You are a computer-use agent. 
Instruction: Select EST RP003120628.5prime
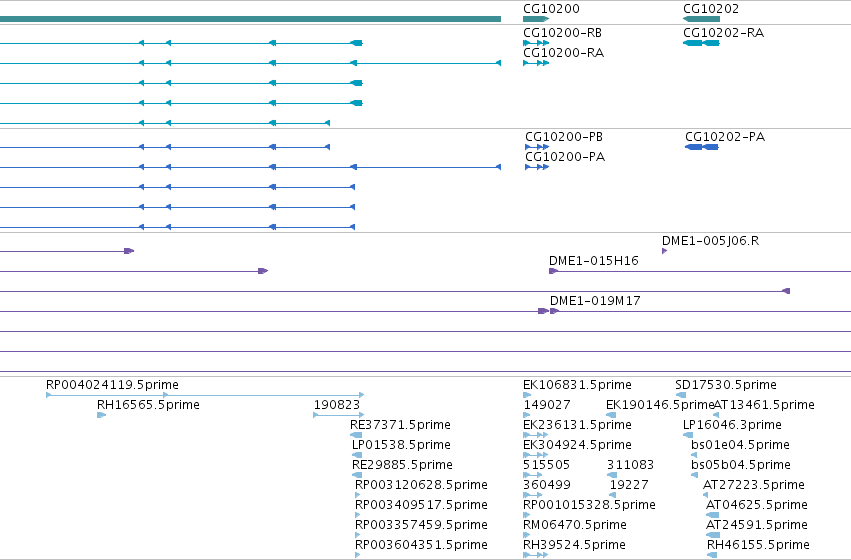click(x=421, y=485)
